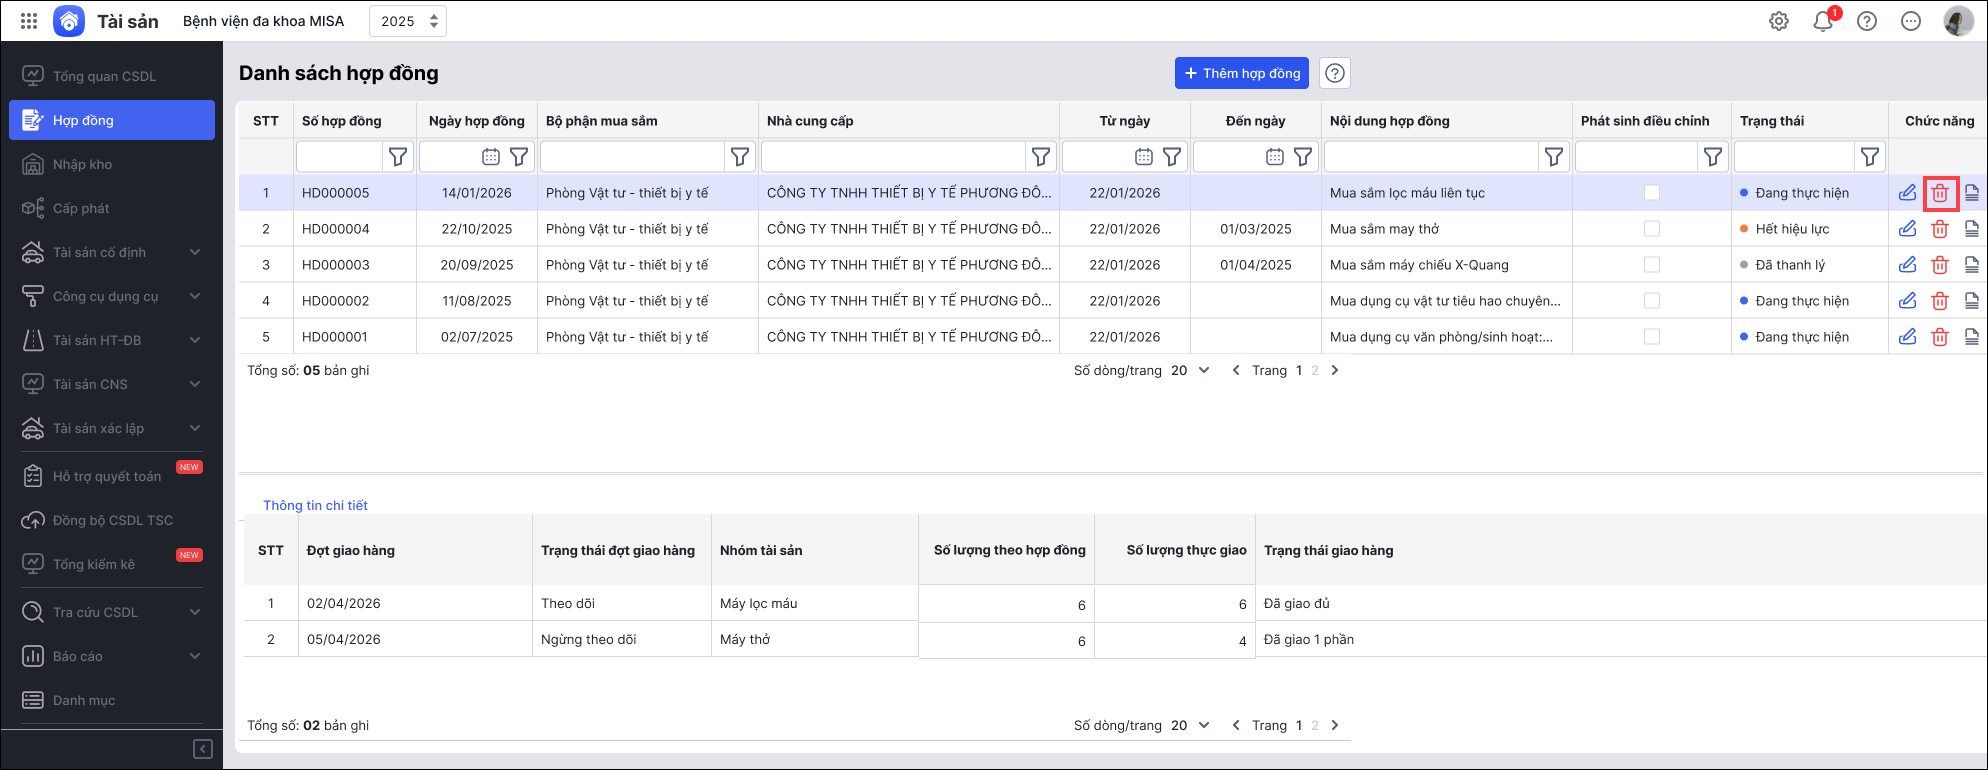Open the Thông tin chi tiết tab

pos(315,505)
